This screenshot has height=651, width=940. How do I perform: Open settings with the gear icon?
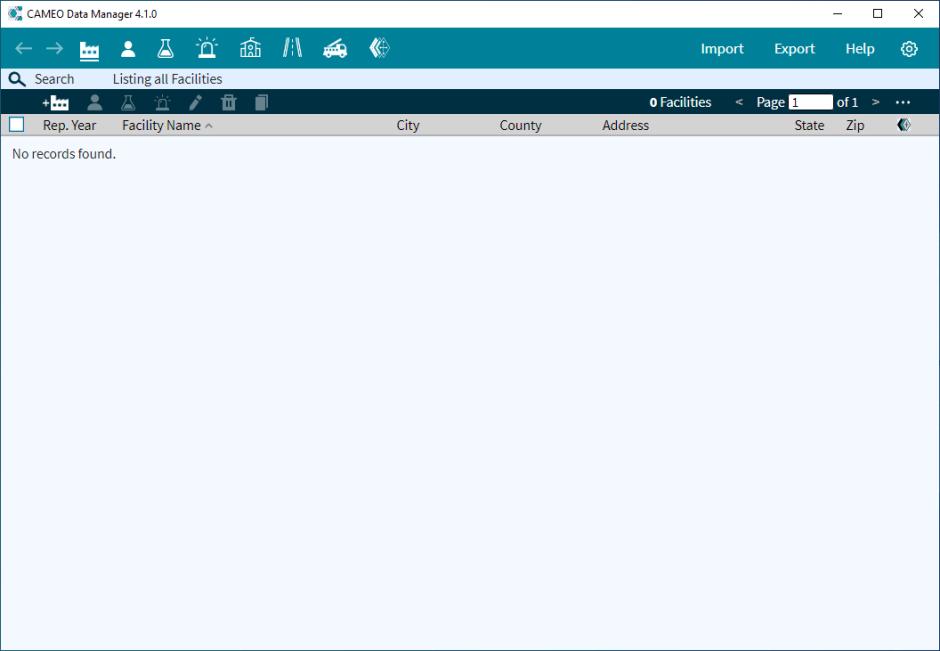909,49
